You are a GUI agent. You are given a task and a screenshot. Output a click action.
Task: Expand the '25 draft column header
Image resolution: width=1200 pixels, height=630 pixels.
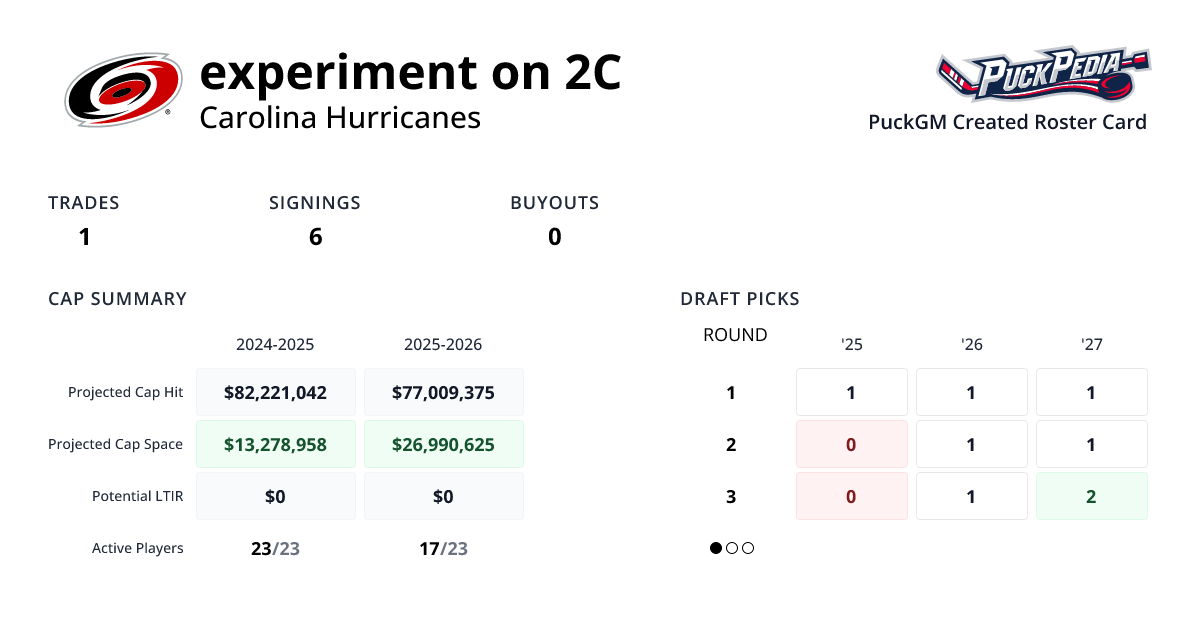851,344
